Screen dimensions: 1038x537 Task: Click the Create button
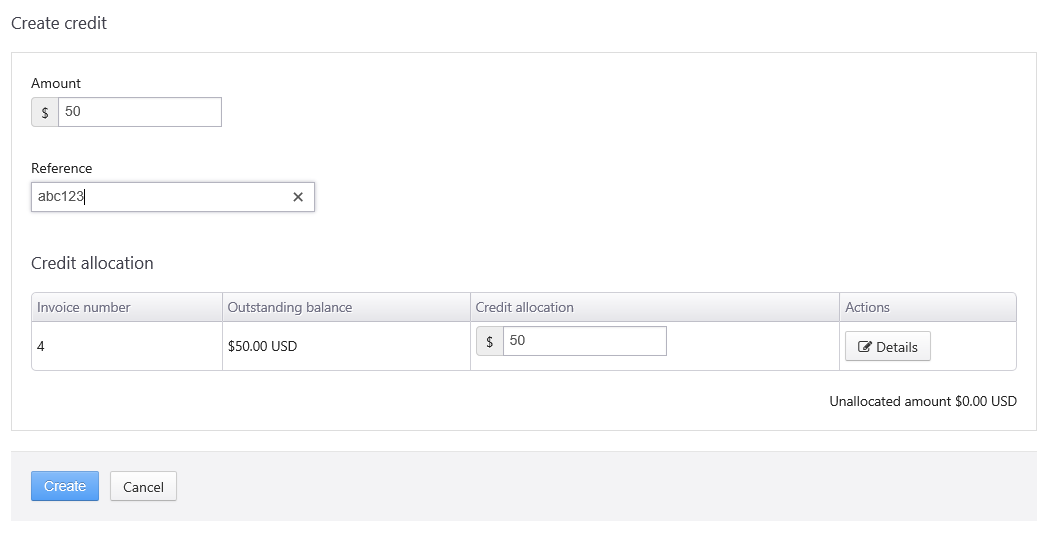tap(65, 486)
